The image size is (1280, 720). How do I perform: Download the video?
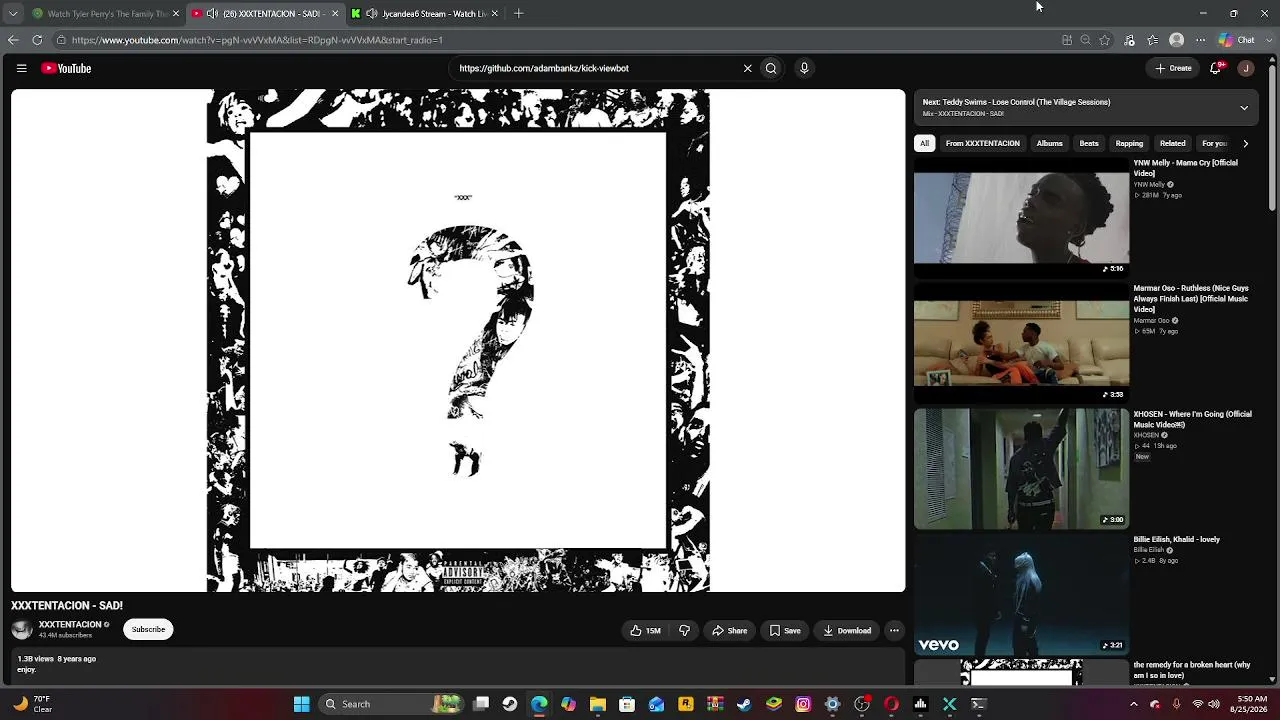(847, 631)
